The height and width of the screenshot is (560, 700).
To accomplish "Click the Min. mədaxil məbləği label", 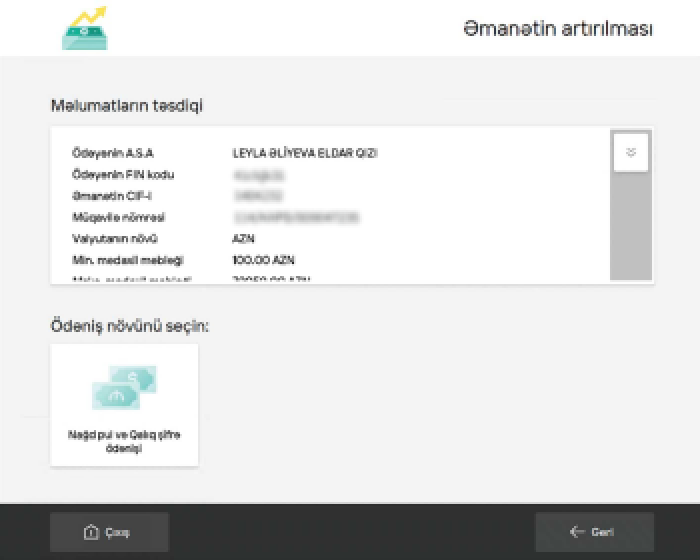I will pyautogui.click(x=128, y=260).
